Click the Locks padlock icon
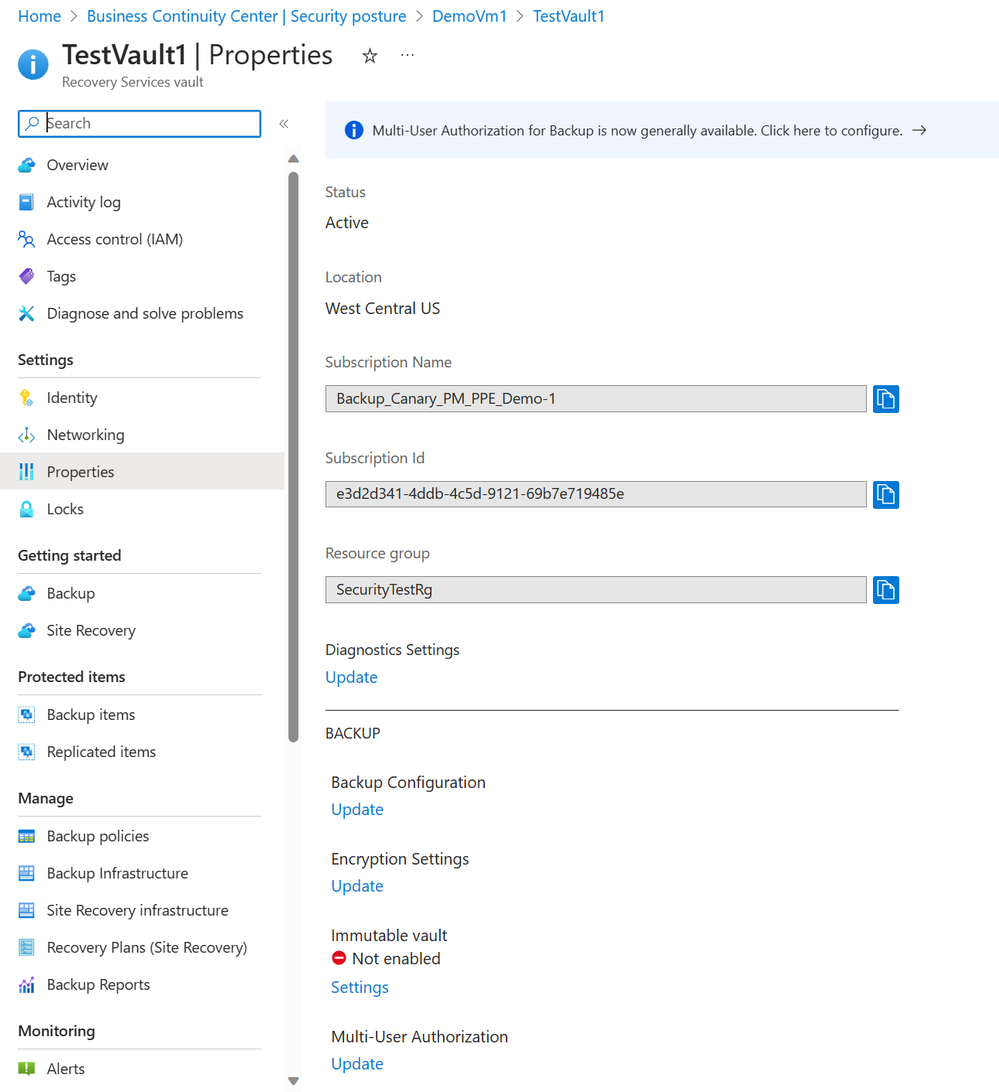 click(26, 509)
